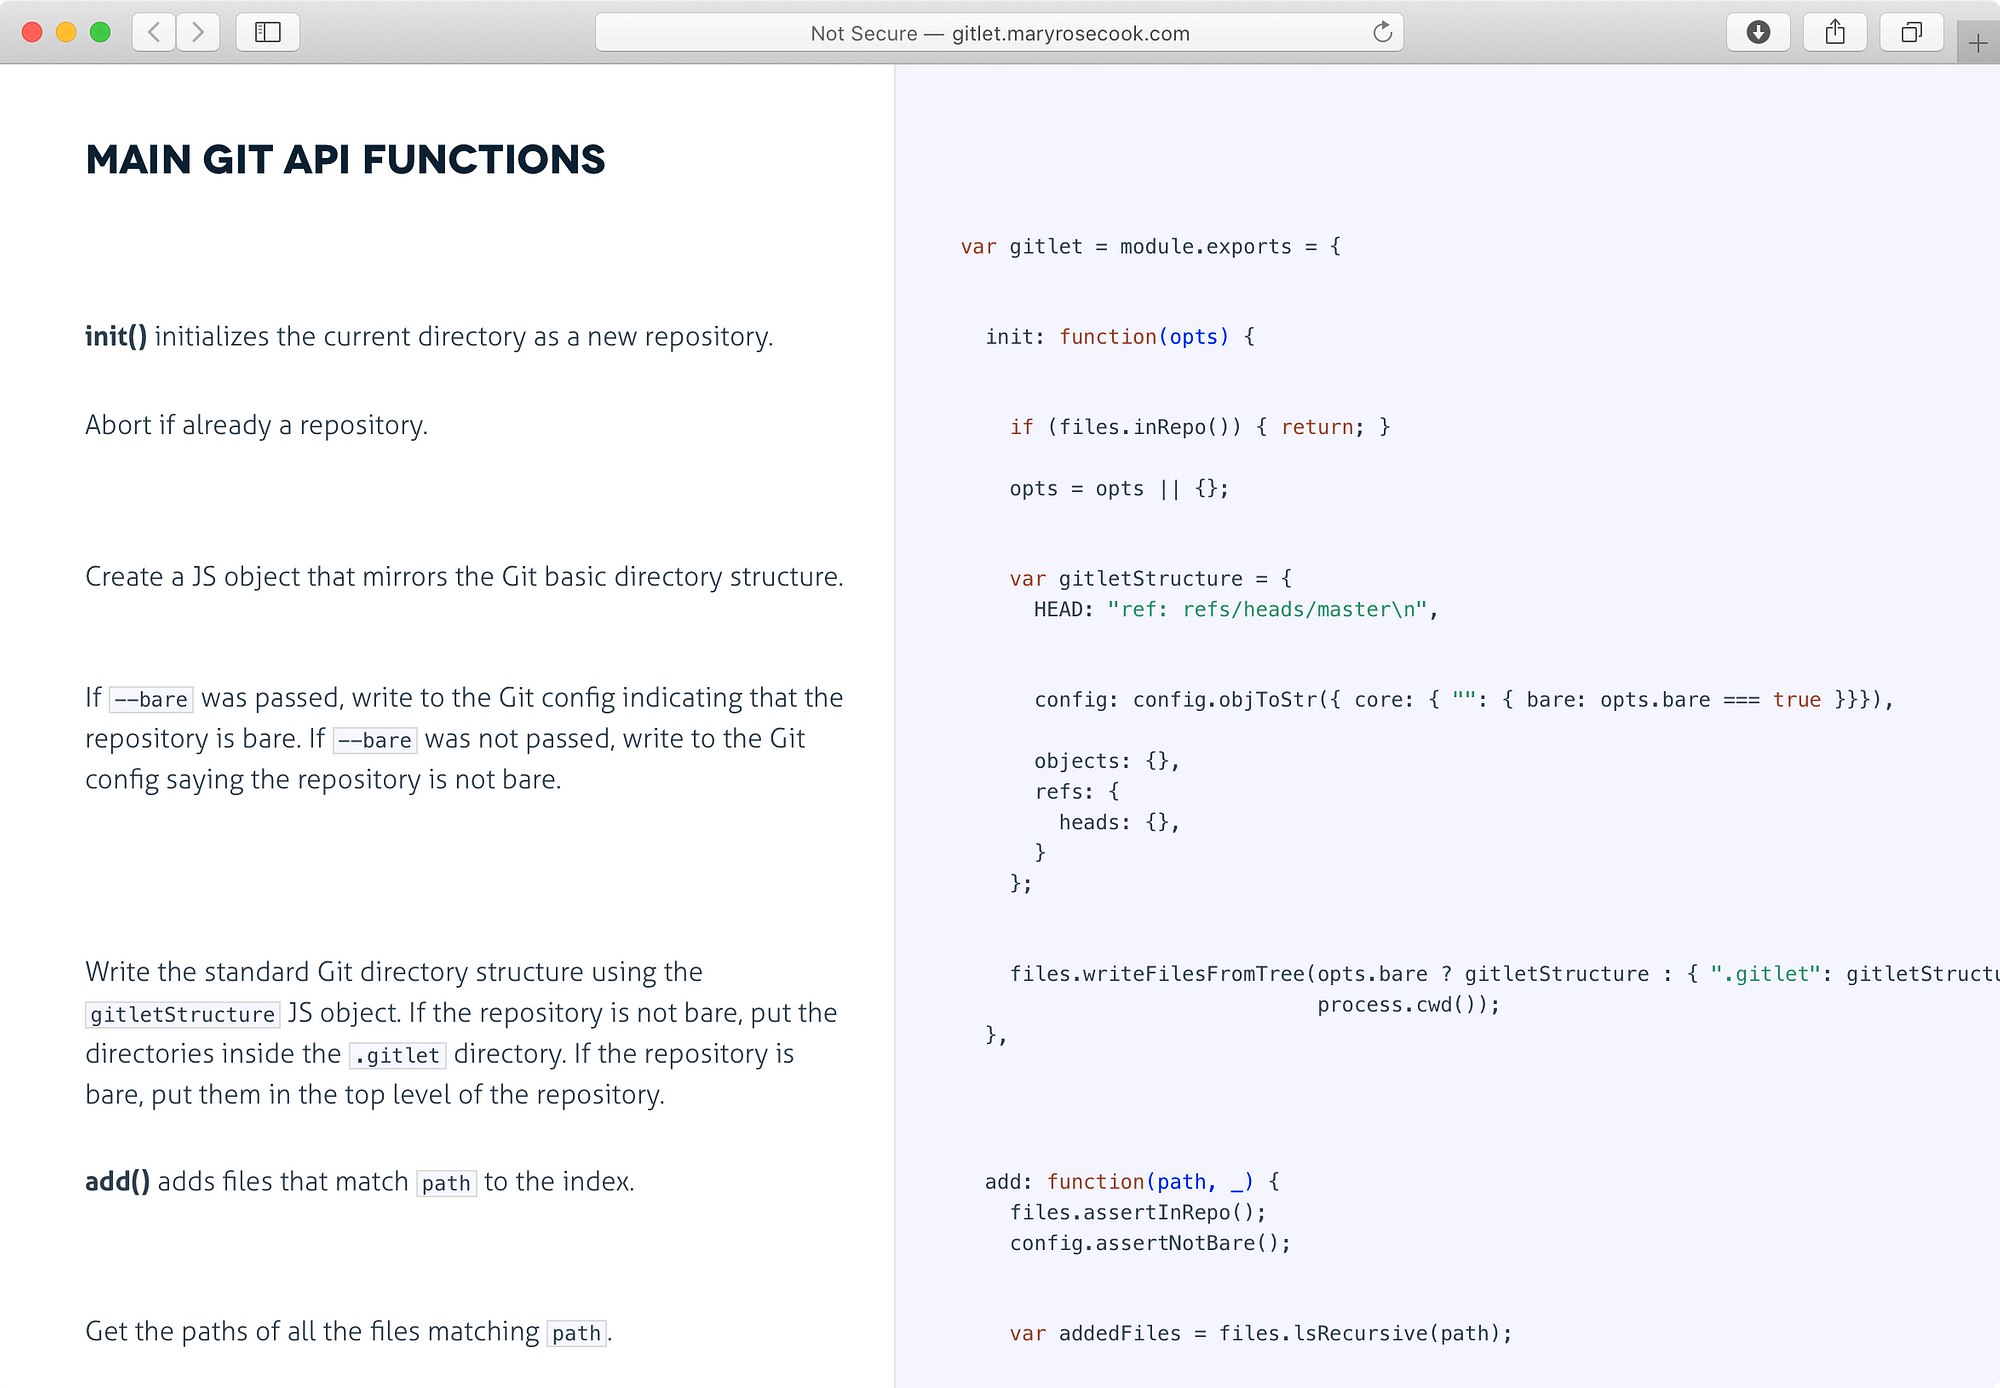
Task: Click the 'path' code in add() description
Action: pos(446,1183)
